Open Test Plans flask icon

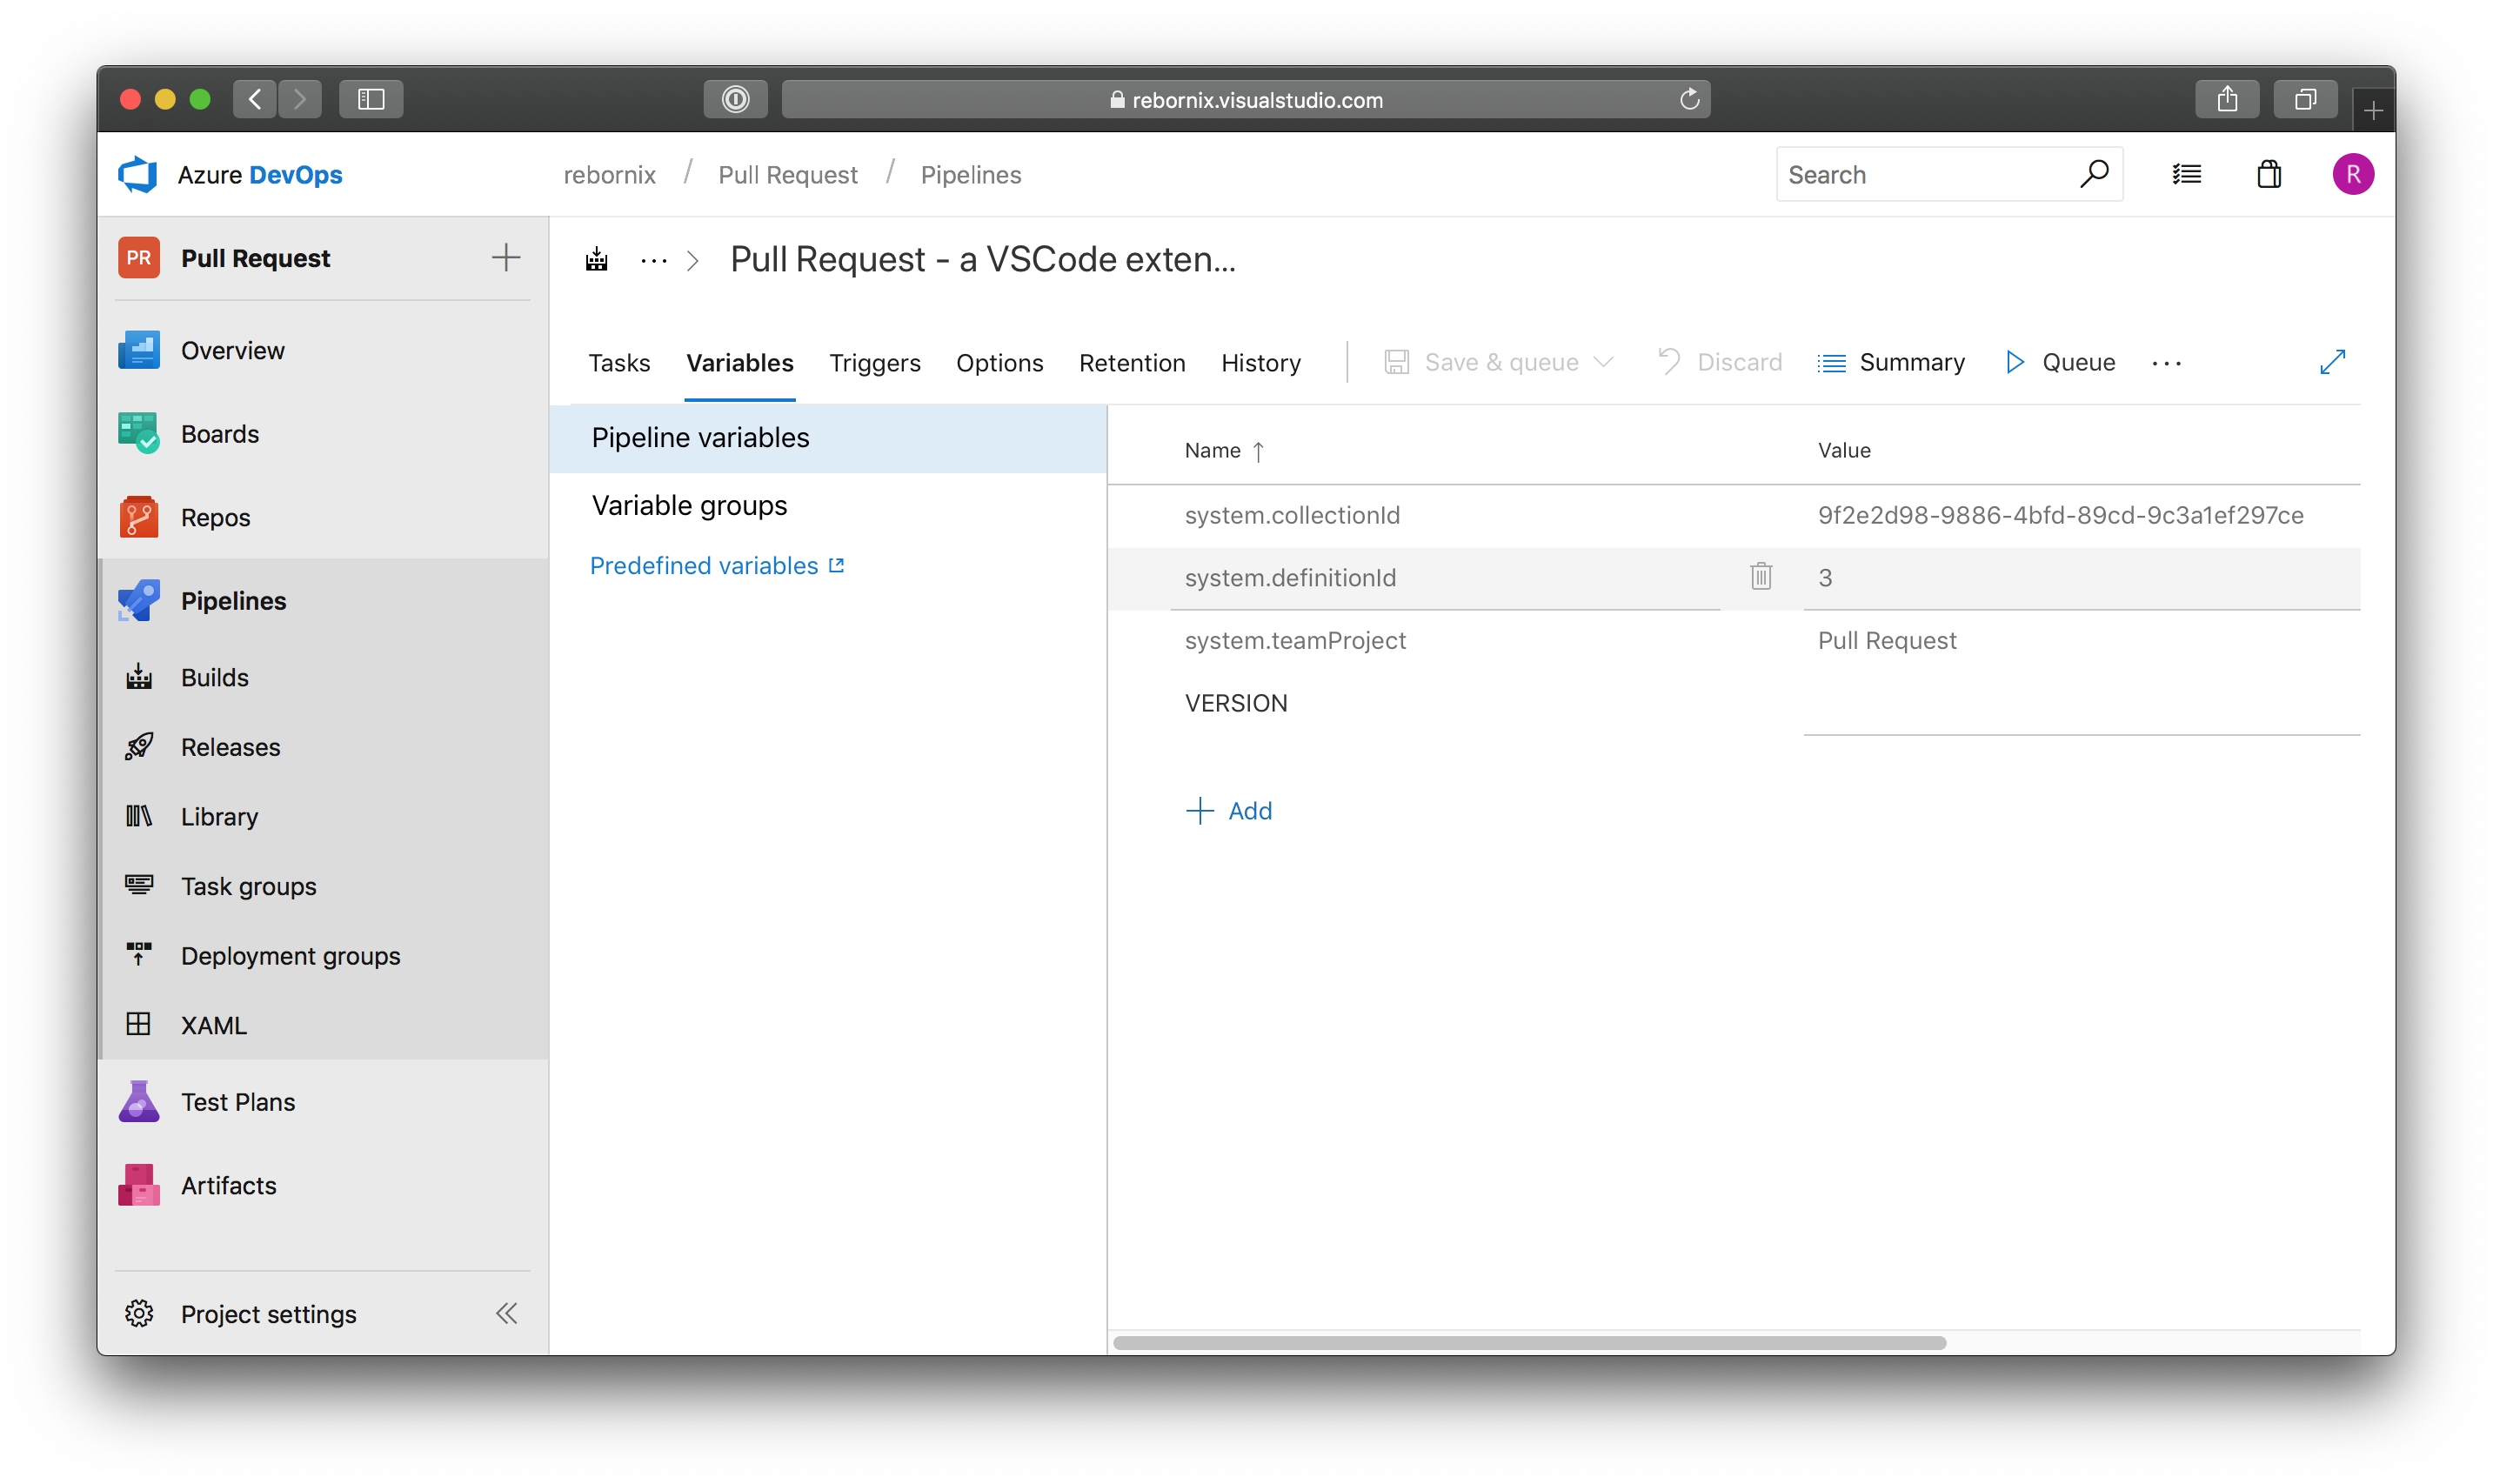(138, 1101)
